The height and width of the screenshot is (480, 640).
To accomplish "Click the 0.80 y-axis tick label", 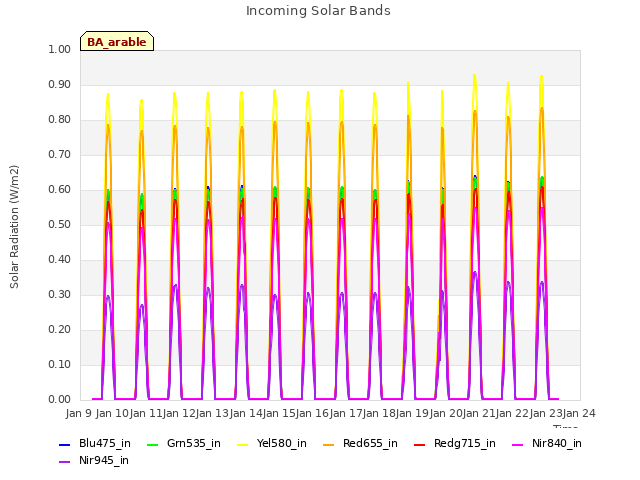I will pyautogui.click(x=60, y=120).
